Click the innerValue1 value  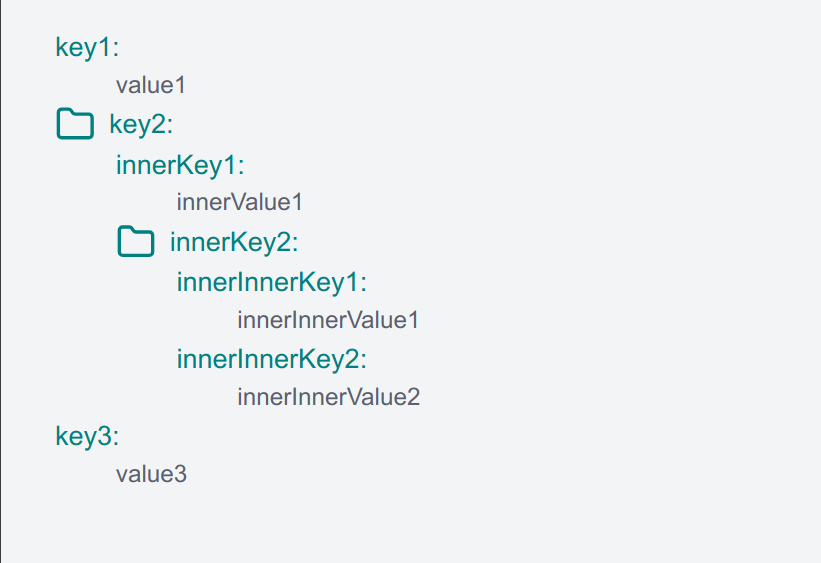[x=240, y=203]
